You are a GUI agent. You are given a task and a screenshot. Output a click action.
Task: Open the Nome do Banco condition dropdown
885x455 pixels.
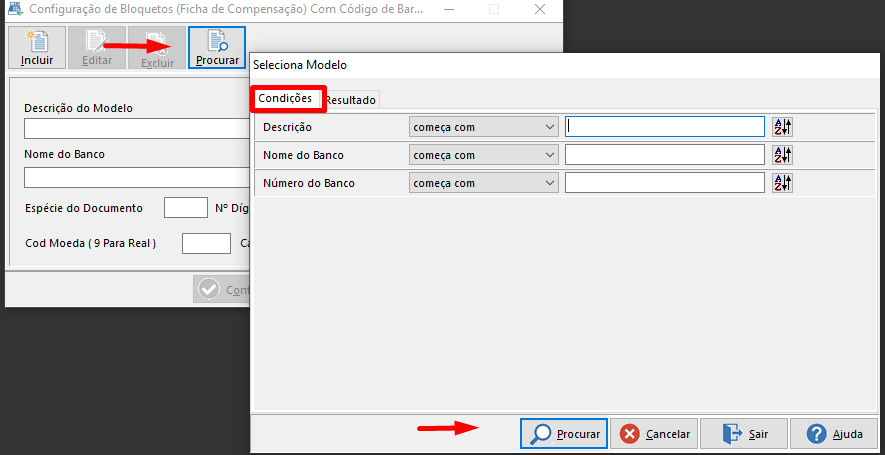point(484,155)
